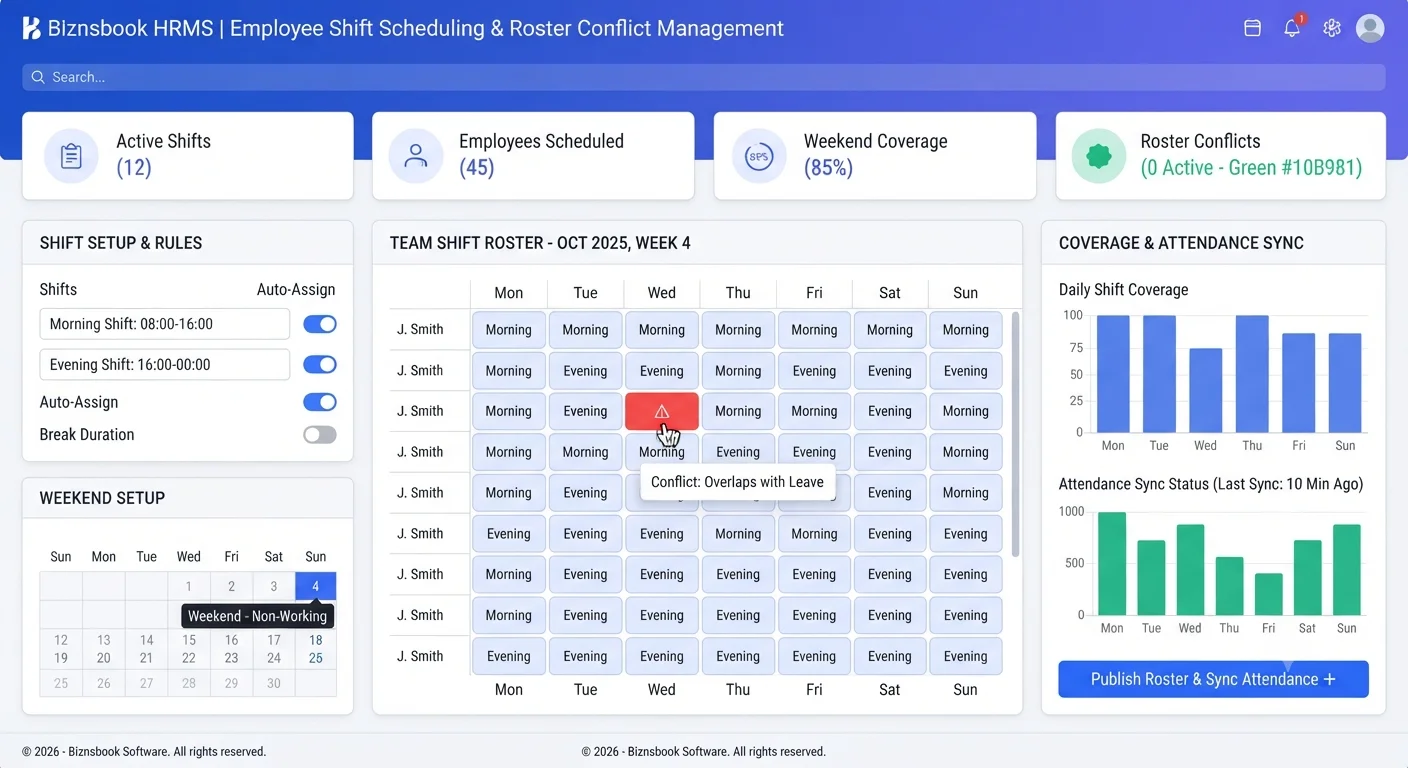Click the Weekend Coverage percentage icon

pyautogui.click(x=758, y=156)
